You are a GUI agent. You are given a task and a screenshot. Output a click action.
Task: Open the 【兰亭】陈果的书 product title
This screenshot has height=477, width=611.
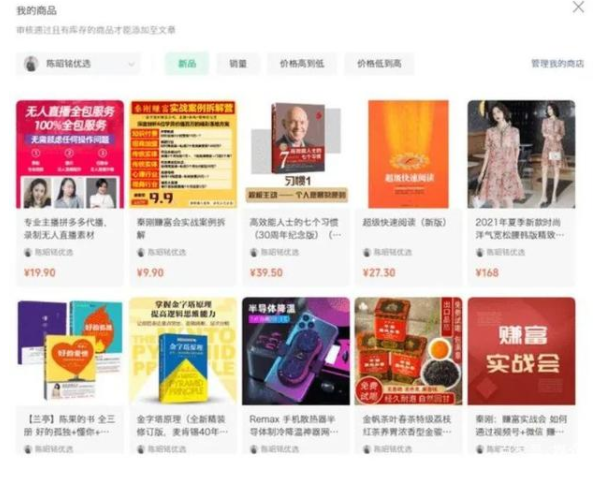70,425
